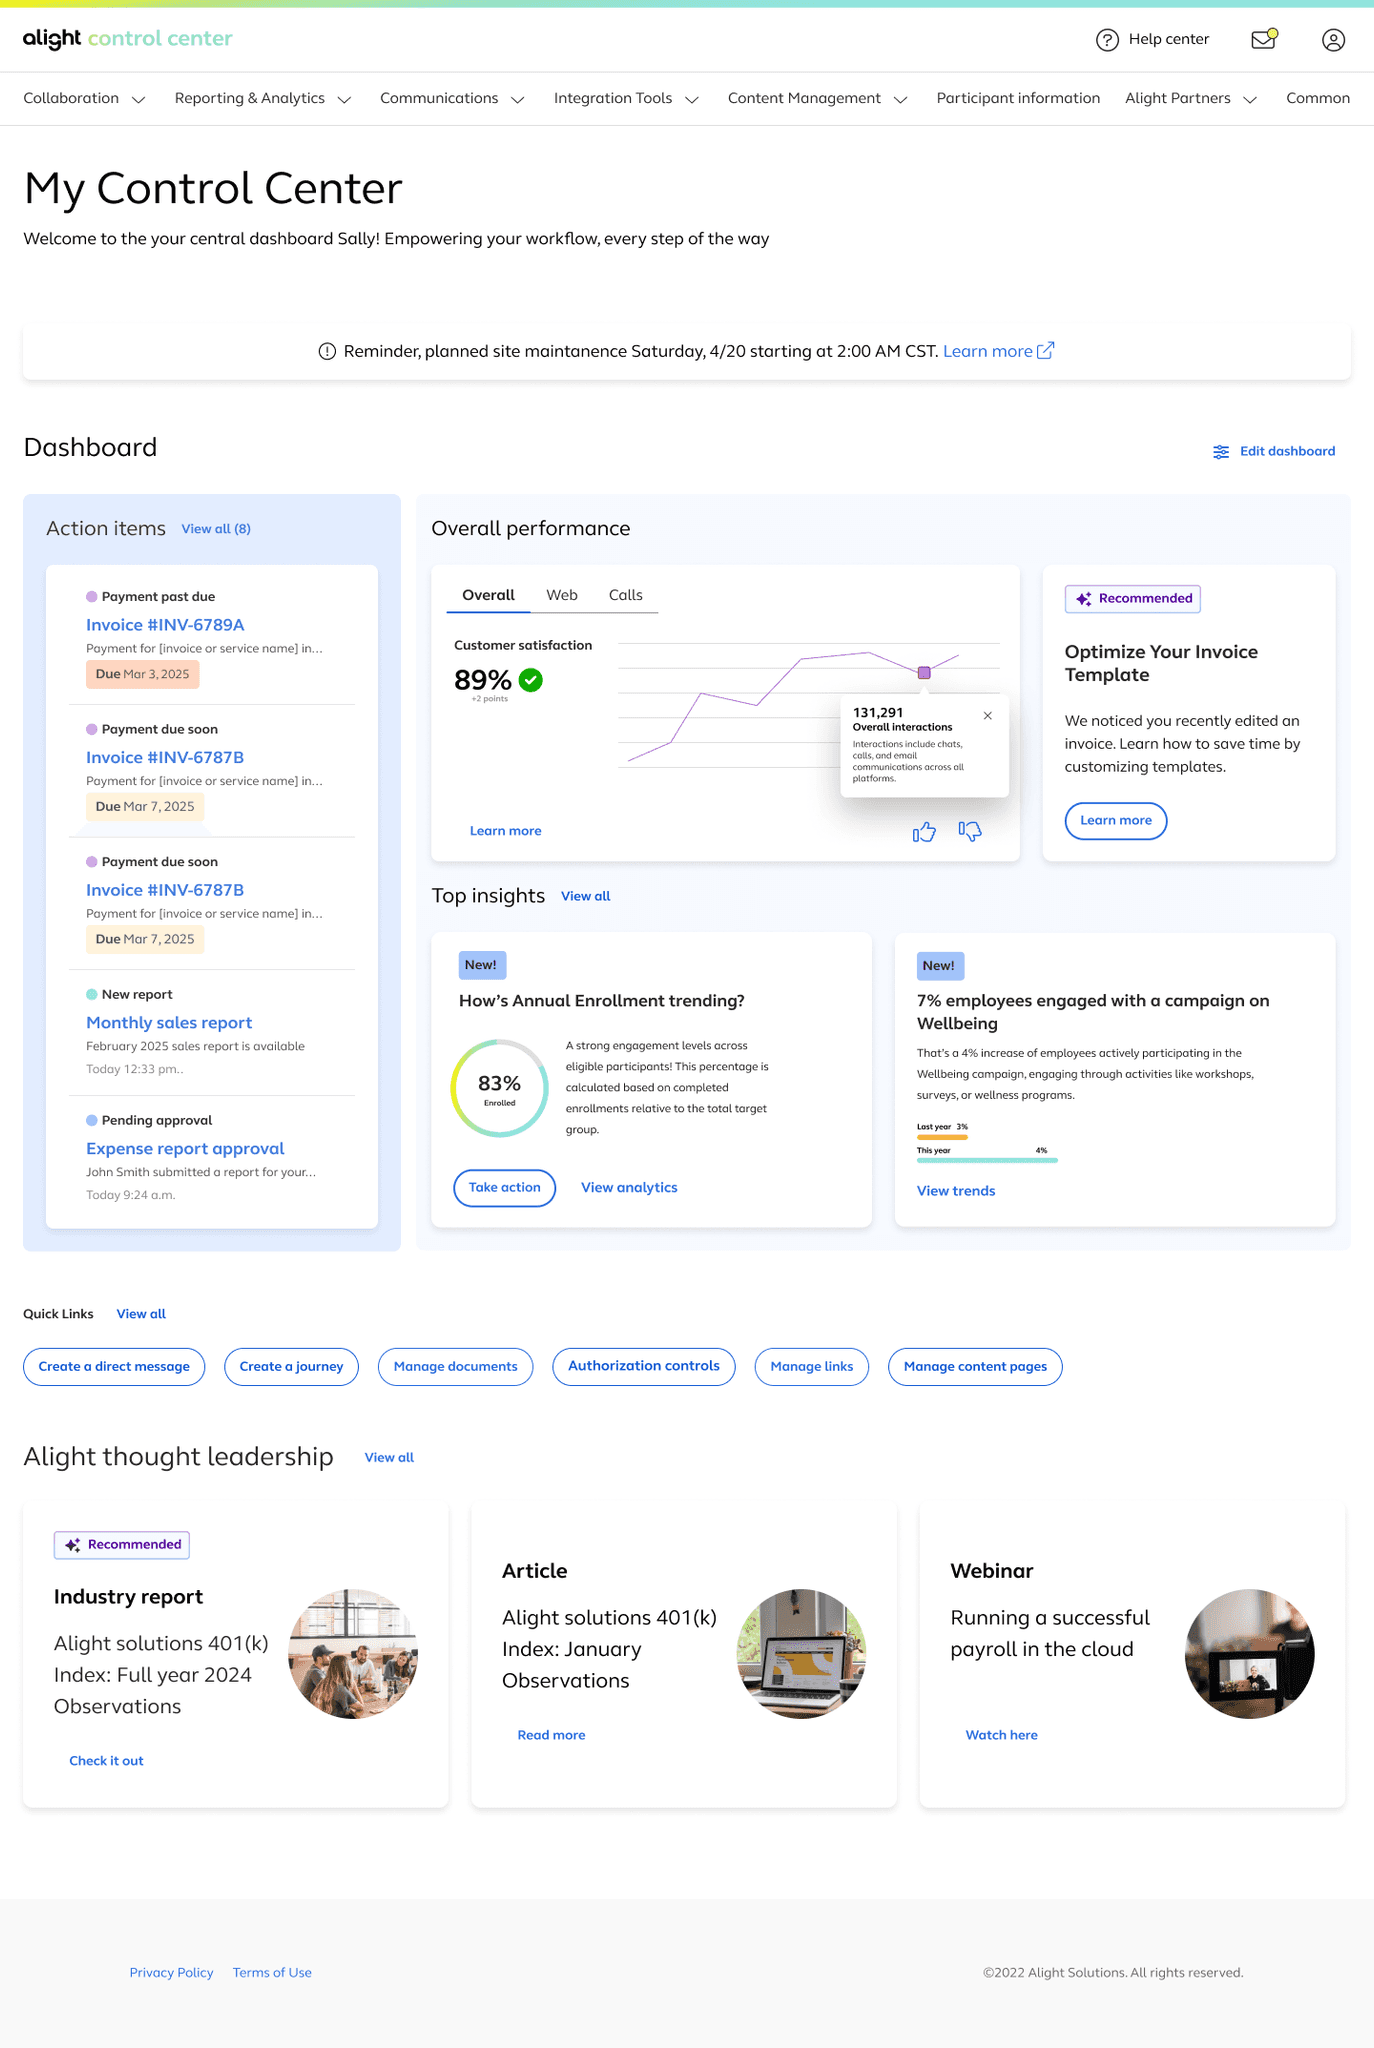Open Participant information menu item
The height and width of the screenshot is (2048, 1374).
tap(1018, 98)
